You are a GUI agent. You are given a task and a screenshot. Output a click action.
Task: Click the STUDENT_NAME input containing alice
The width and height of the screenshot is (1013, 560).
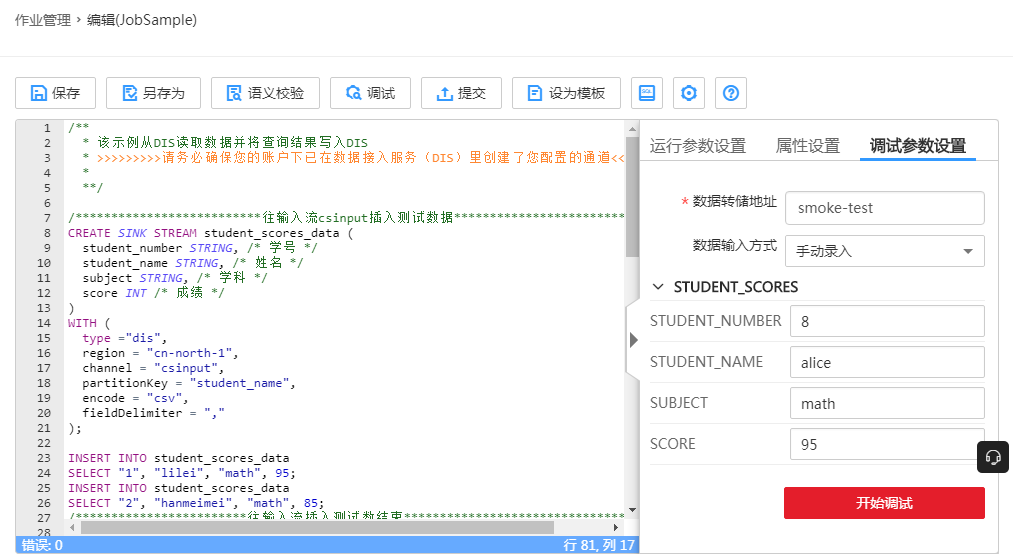click(x=887, y=362)
